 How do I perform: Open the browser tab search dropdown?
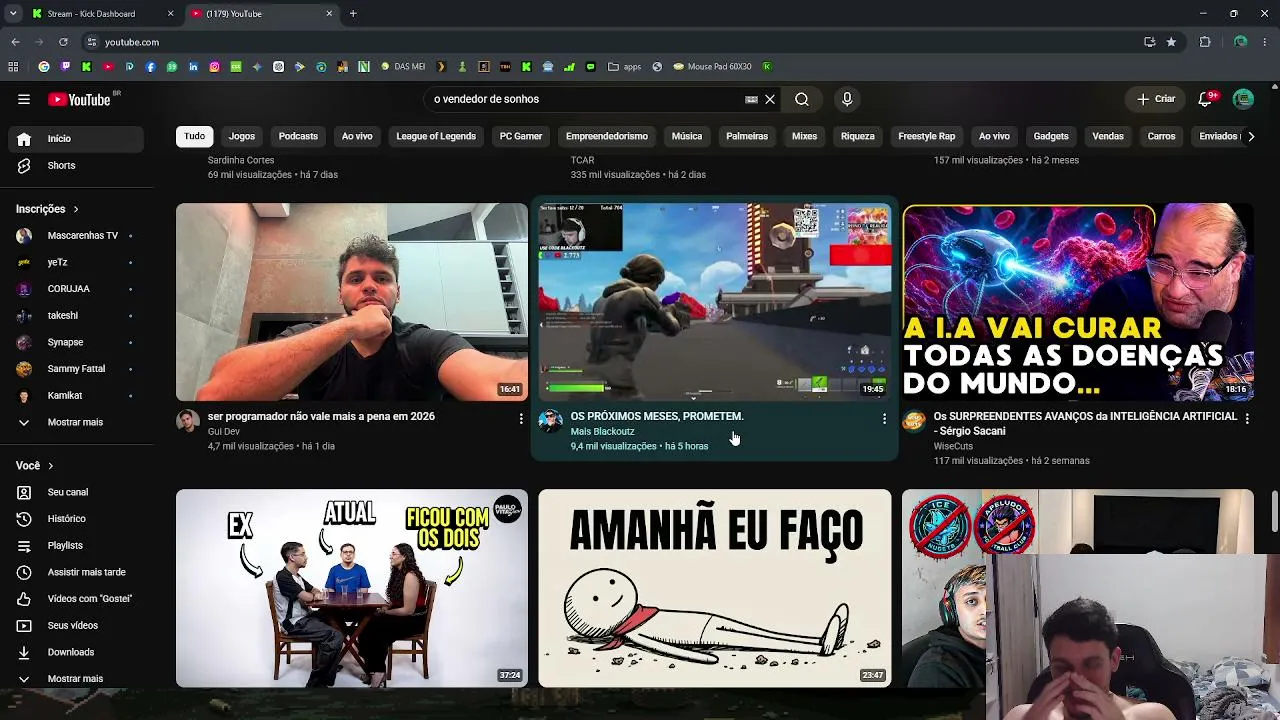(x=13, y=14)
